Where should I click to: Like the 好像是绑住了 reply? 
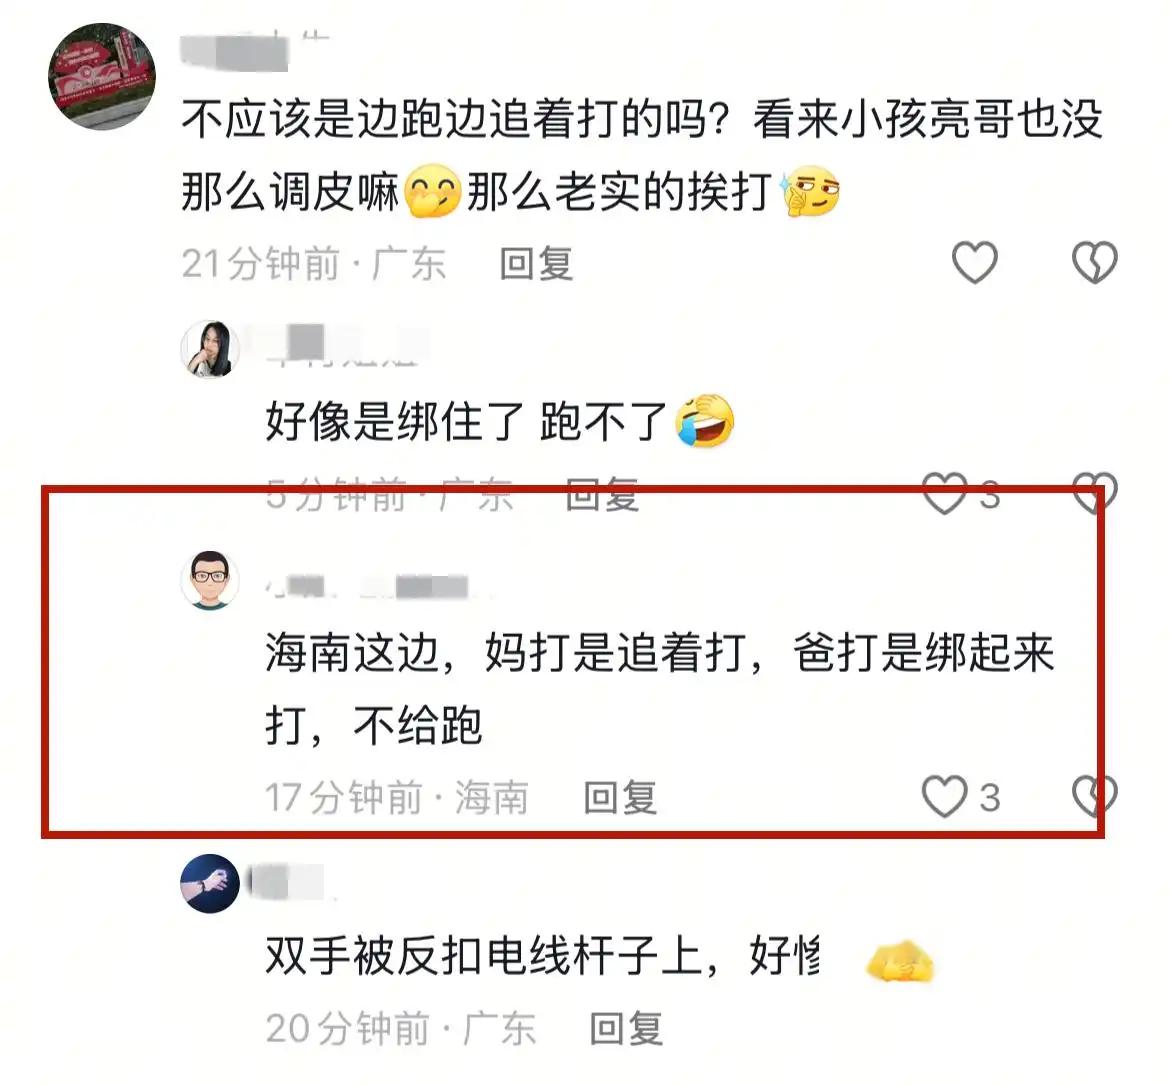(945, 493)
